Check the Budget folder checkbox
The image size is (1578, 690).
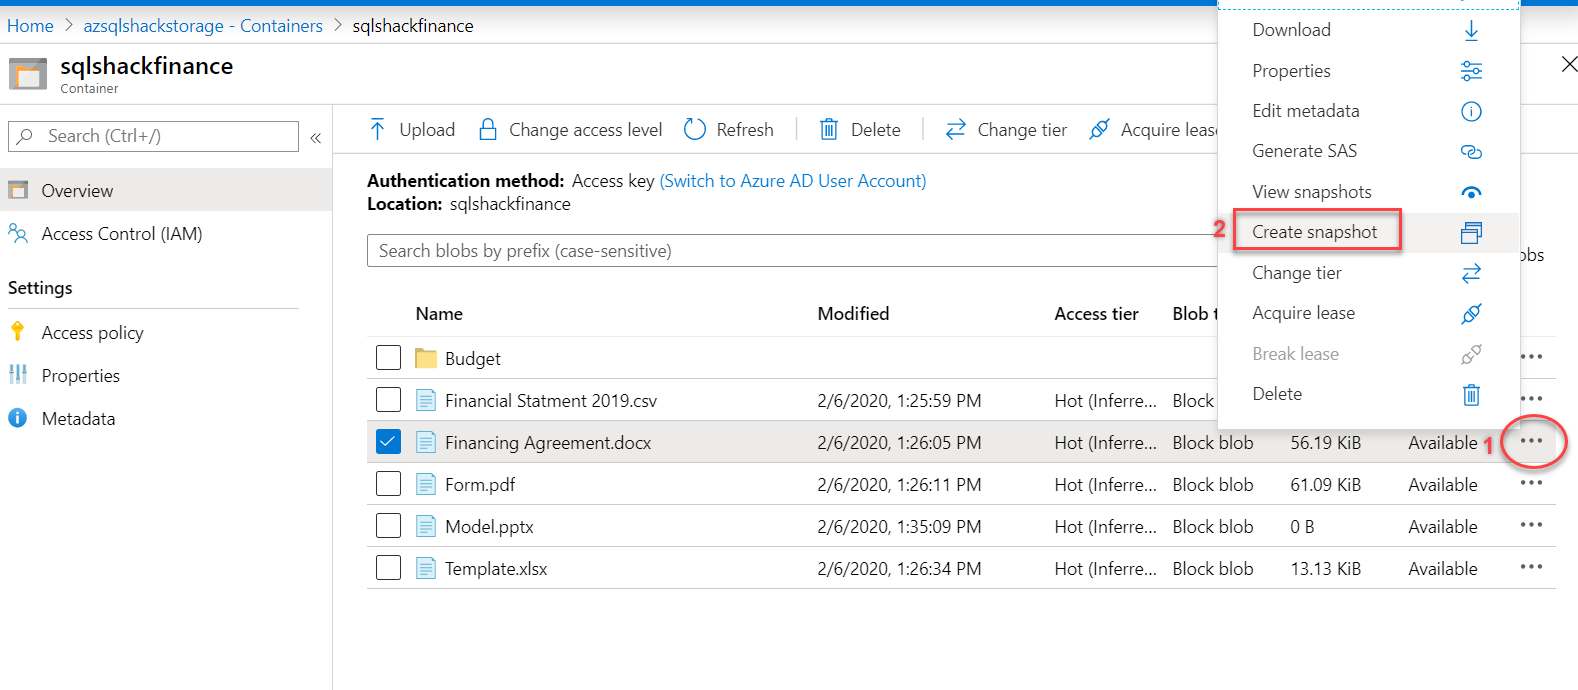tap(388, 358)
